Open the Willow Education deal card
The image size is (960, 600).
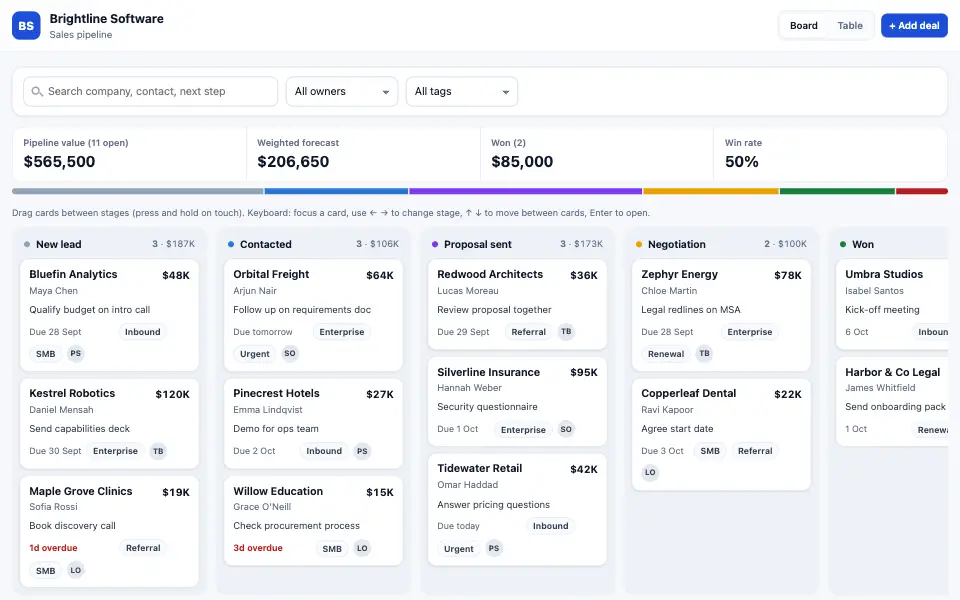pos(313,521)
